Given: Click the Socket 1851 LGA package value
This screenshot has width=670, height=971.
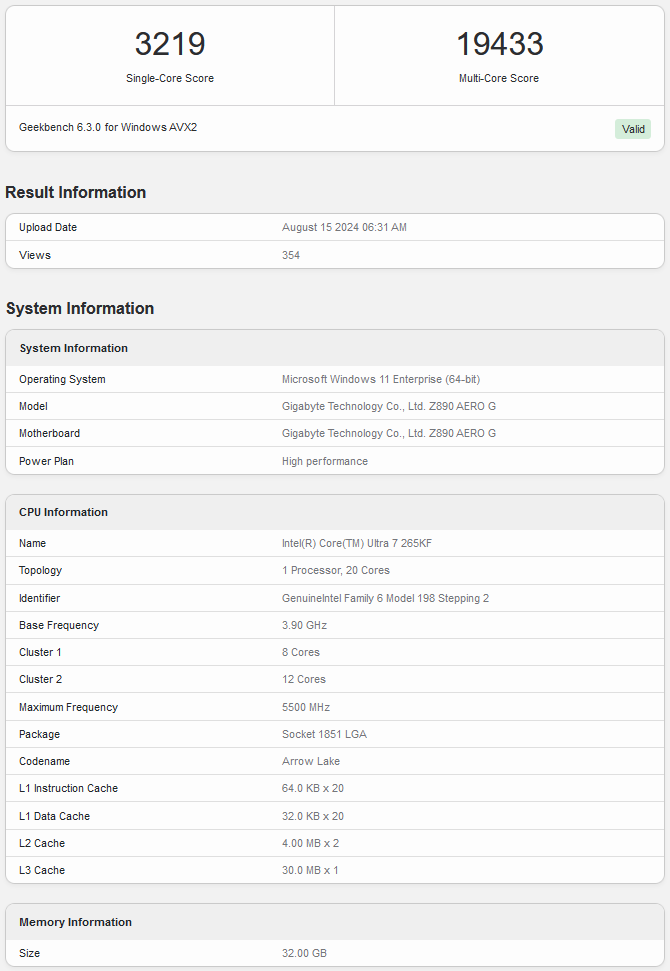Looking at the screenshot, I should click(x=324, y=734).
